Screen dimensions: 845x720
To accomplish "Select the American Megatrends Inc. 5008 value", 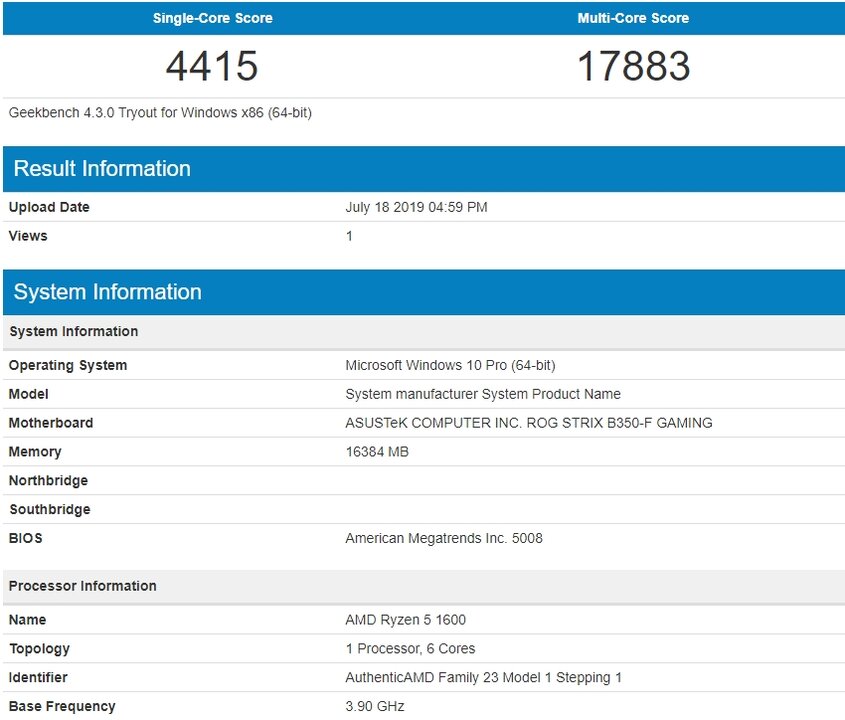I will [444, 538].
